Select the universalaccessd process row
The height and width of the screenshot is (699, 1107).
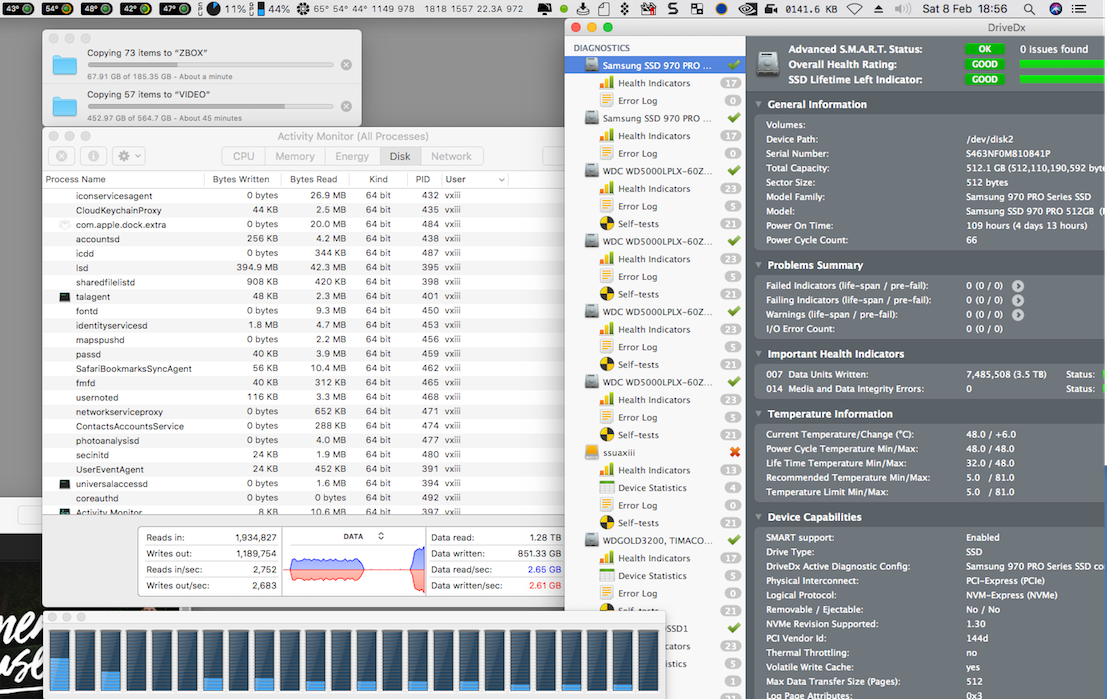click(304, 484)
